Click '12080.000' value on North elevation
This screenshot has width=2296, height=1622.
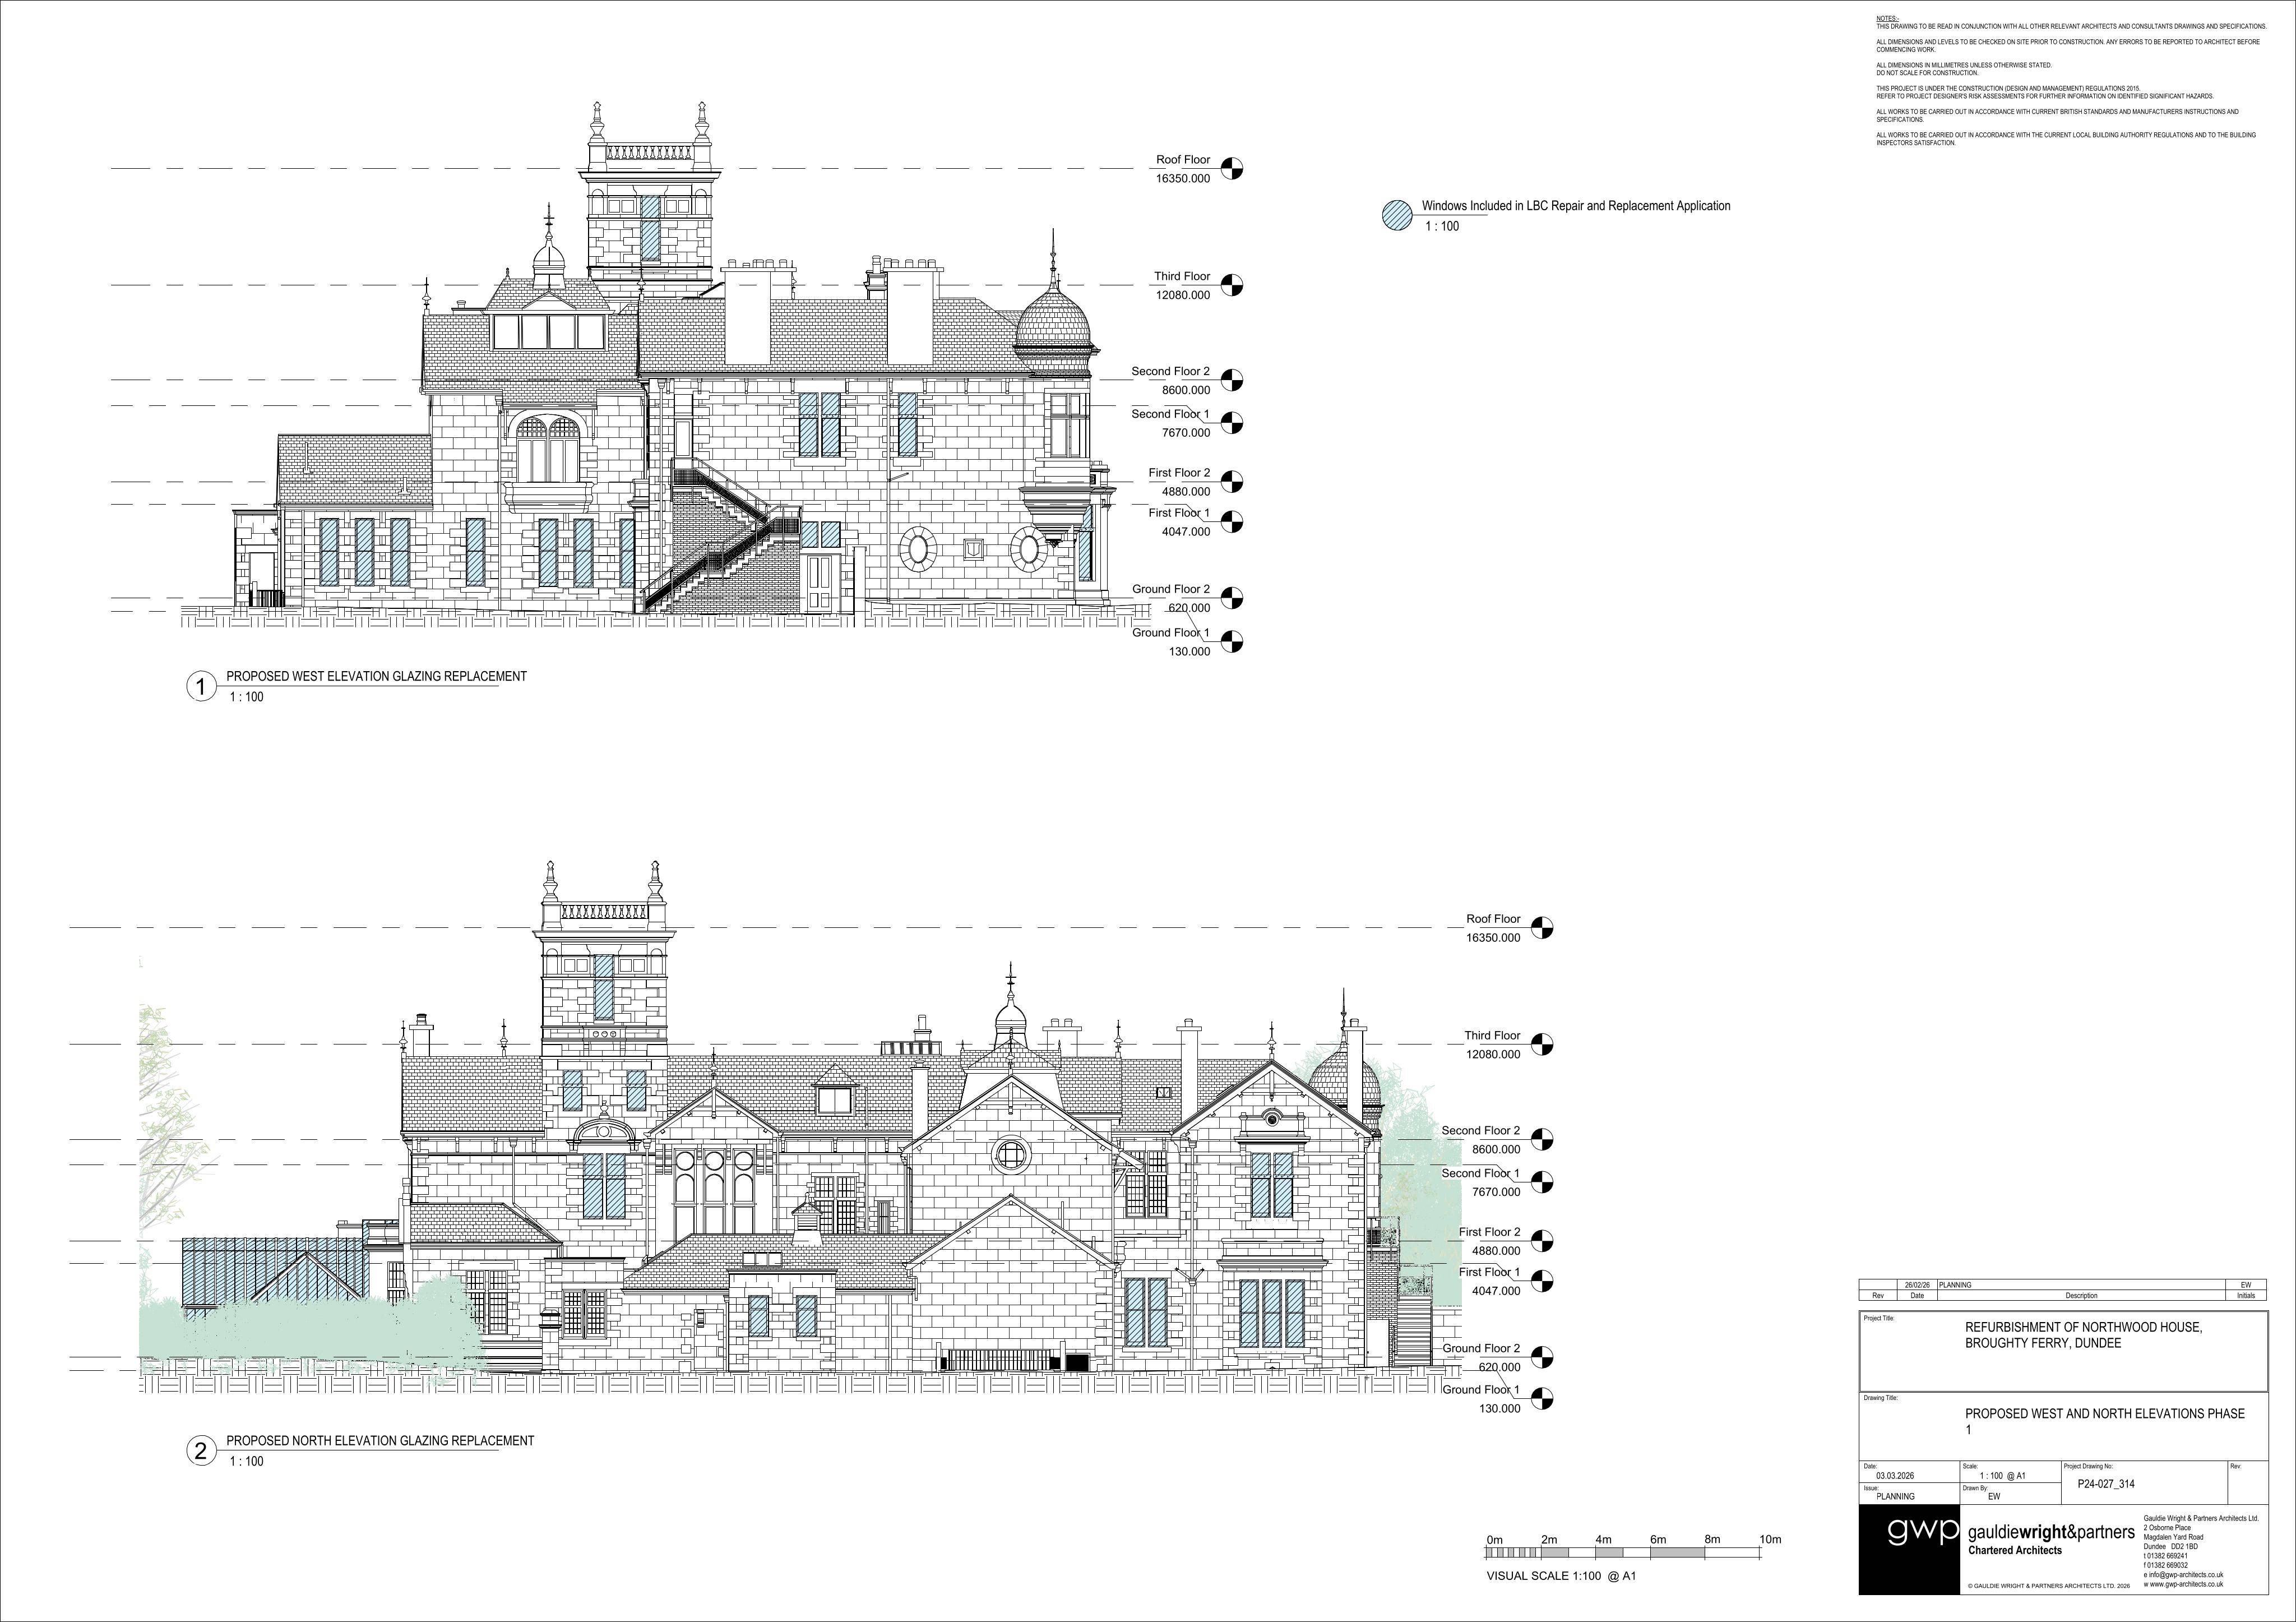[x=1493, y=1054]
